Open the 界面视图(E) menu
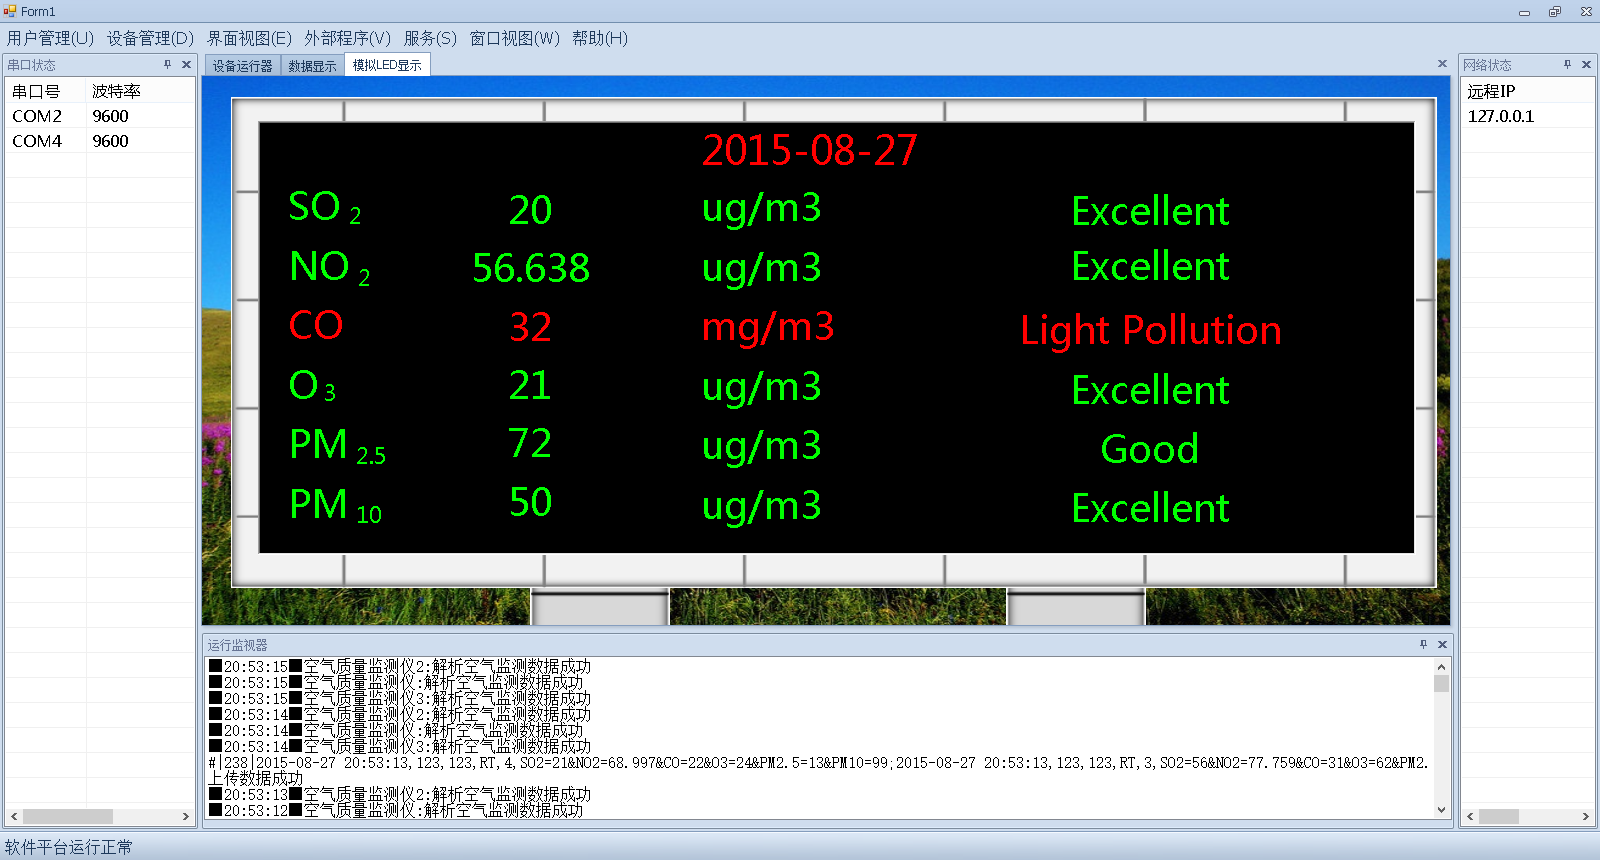This screenshot has height=860, width=1600. pyautogui.click(x=249, y=38)
